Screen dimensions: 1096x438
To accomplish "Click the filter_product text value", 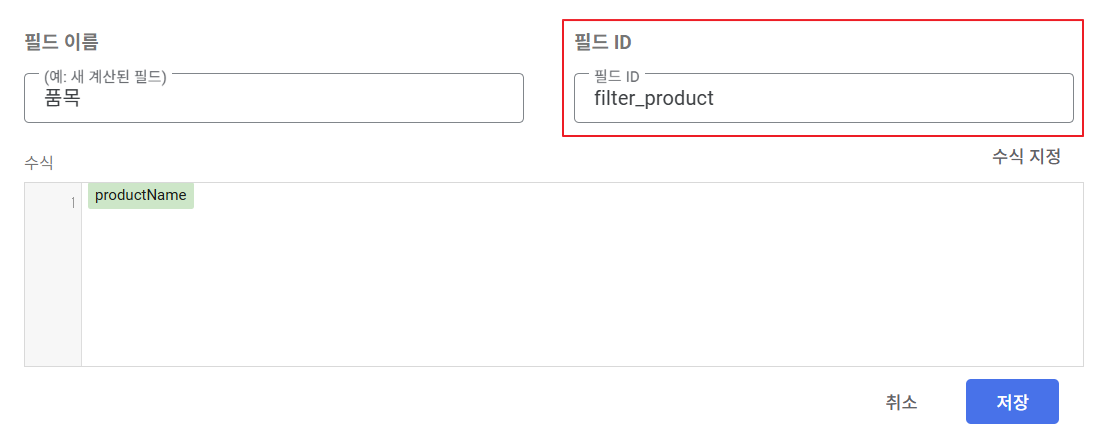I will 654,98.
